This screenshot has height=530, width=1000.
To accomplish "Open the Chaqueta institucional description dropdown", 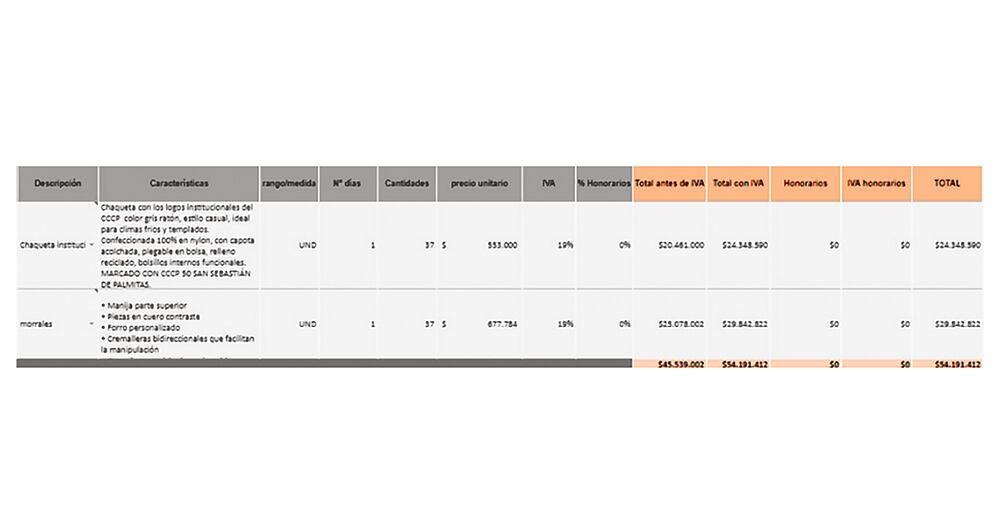I will pos(92,244).
